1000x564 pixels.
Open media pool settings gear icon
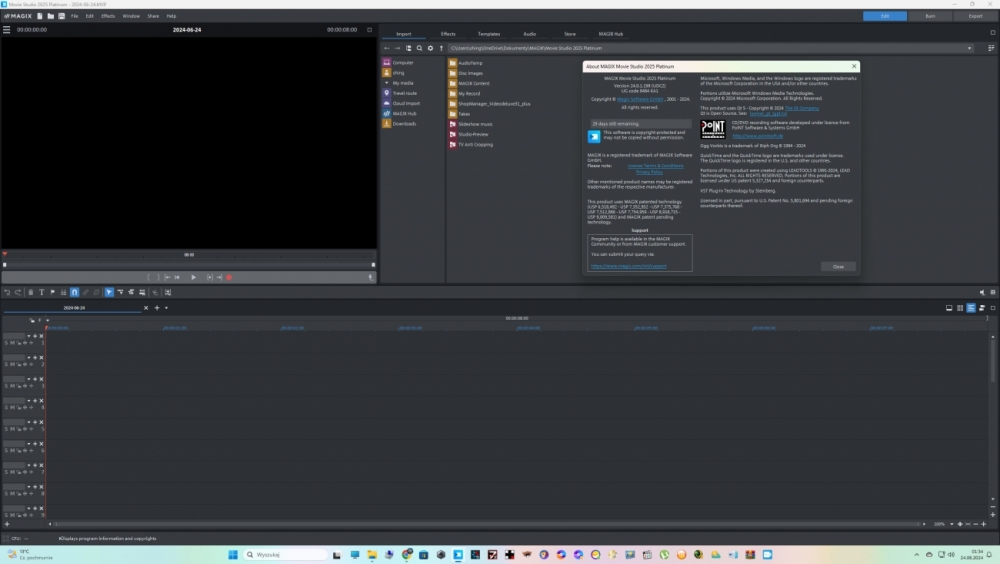tap(430, 48)
